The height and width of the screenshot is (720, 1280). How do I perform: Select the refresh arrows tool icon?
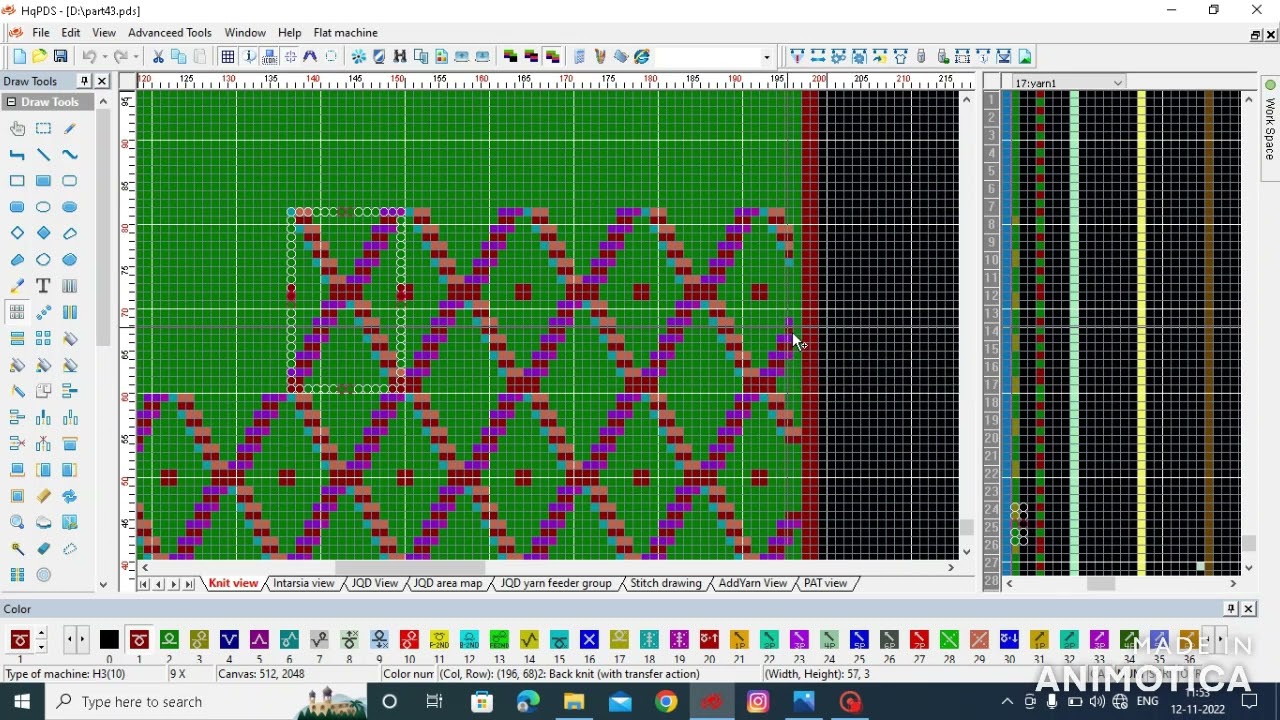pos(69,496)
